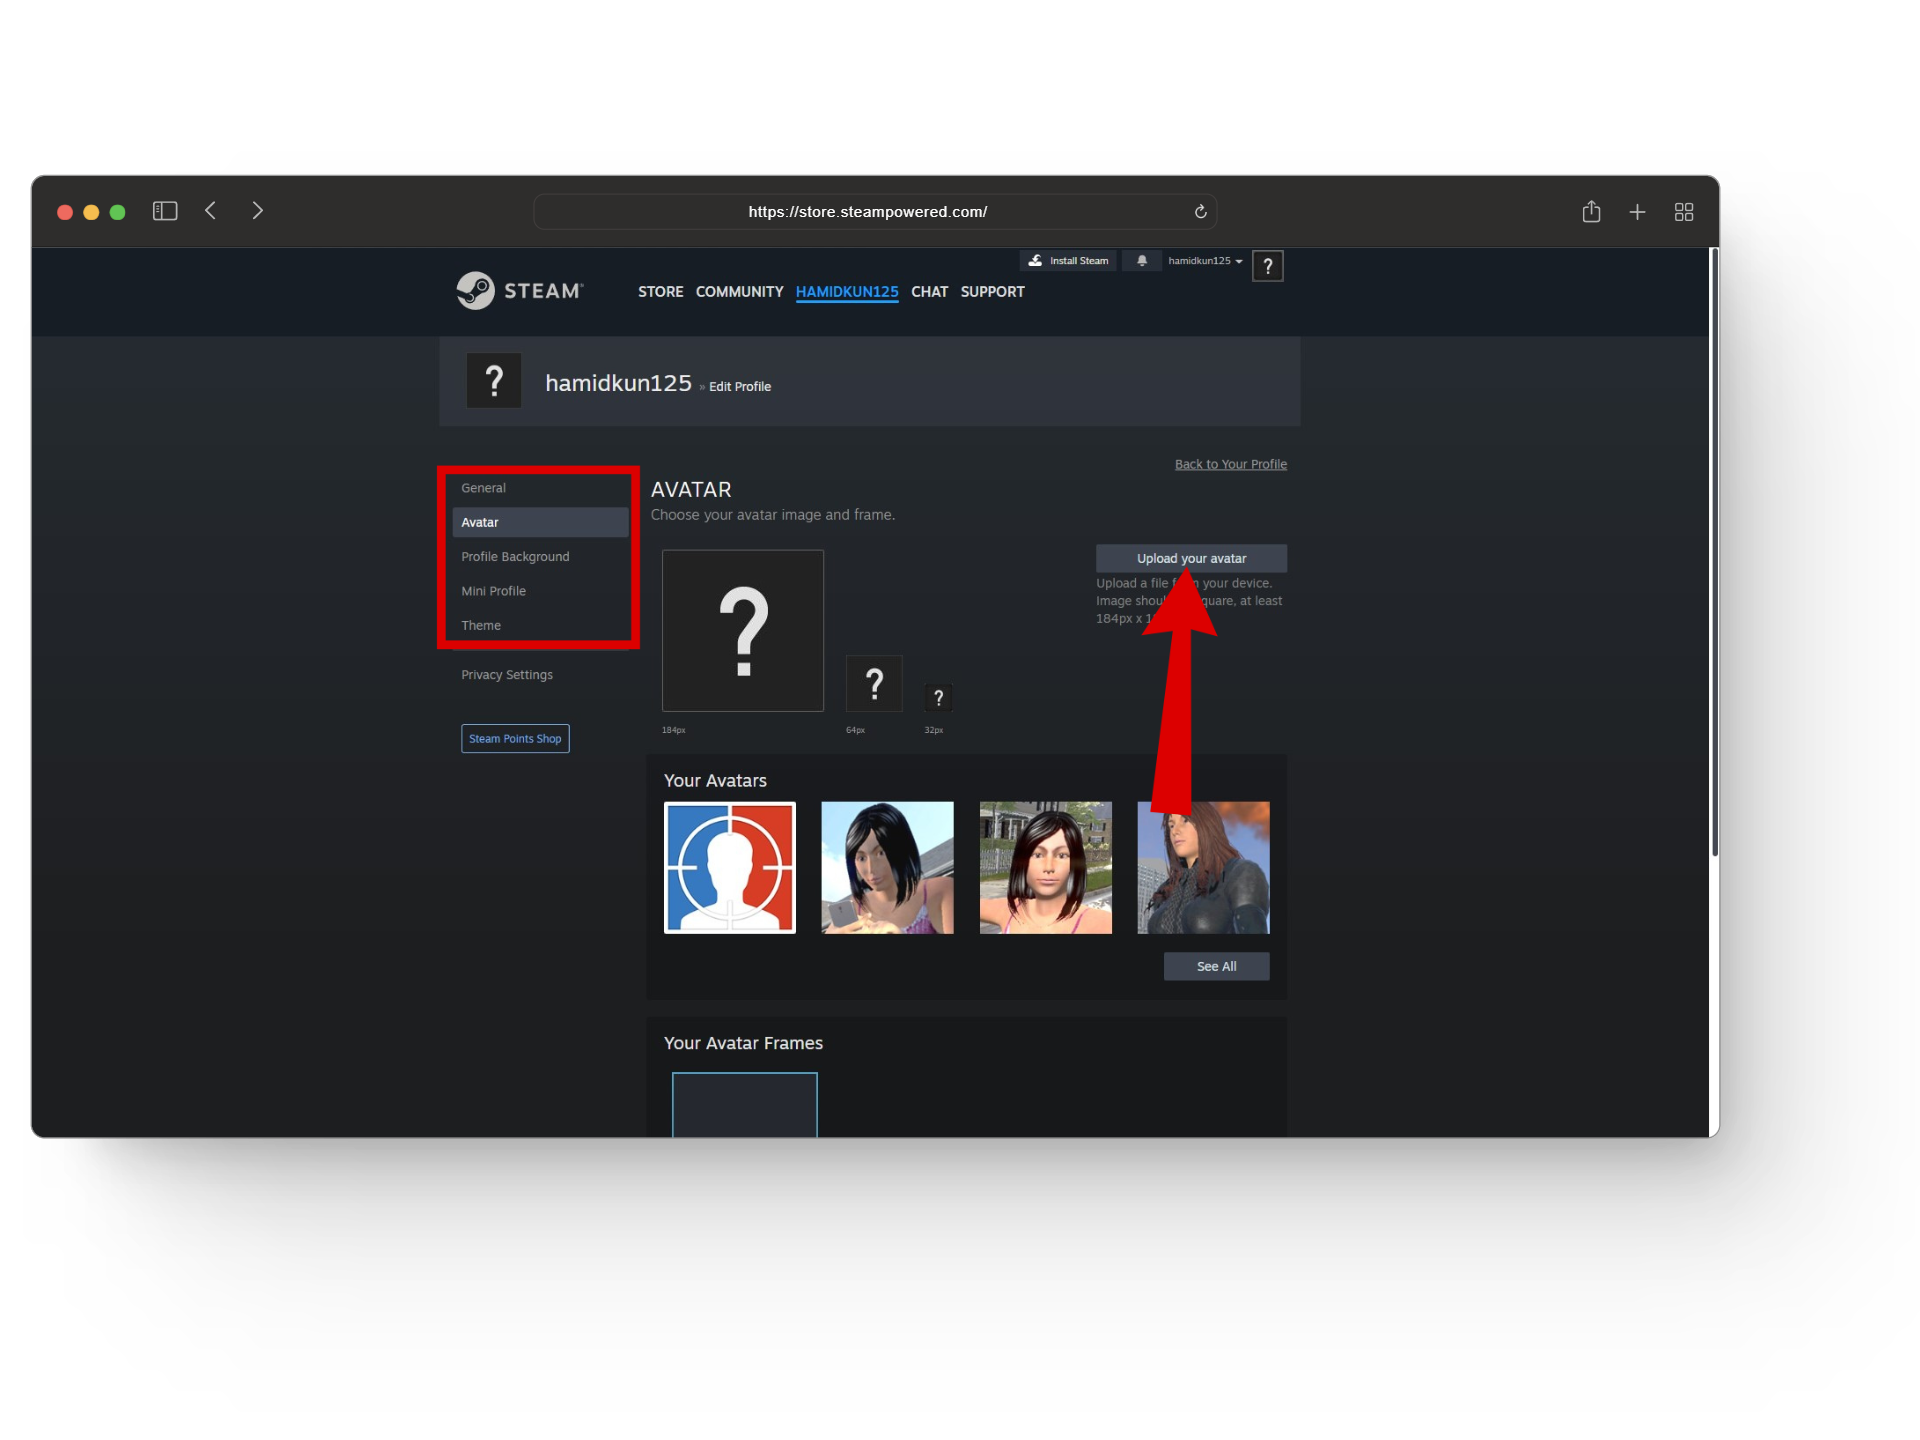Follow the Back to Your Profile link
The height and width of the screenshot is (1440, 1920).
point(1230,464)
